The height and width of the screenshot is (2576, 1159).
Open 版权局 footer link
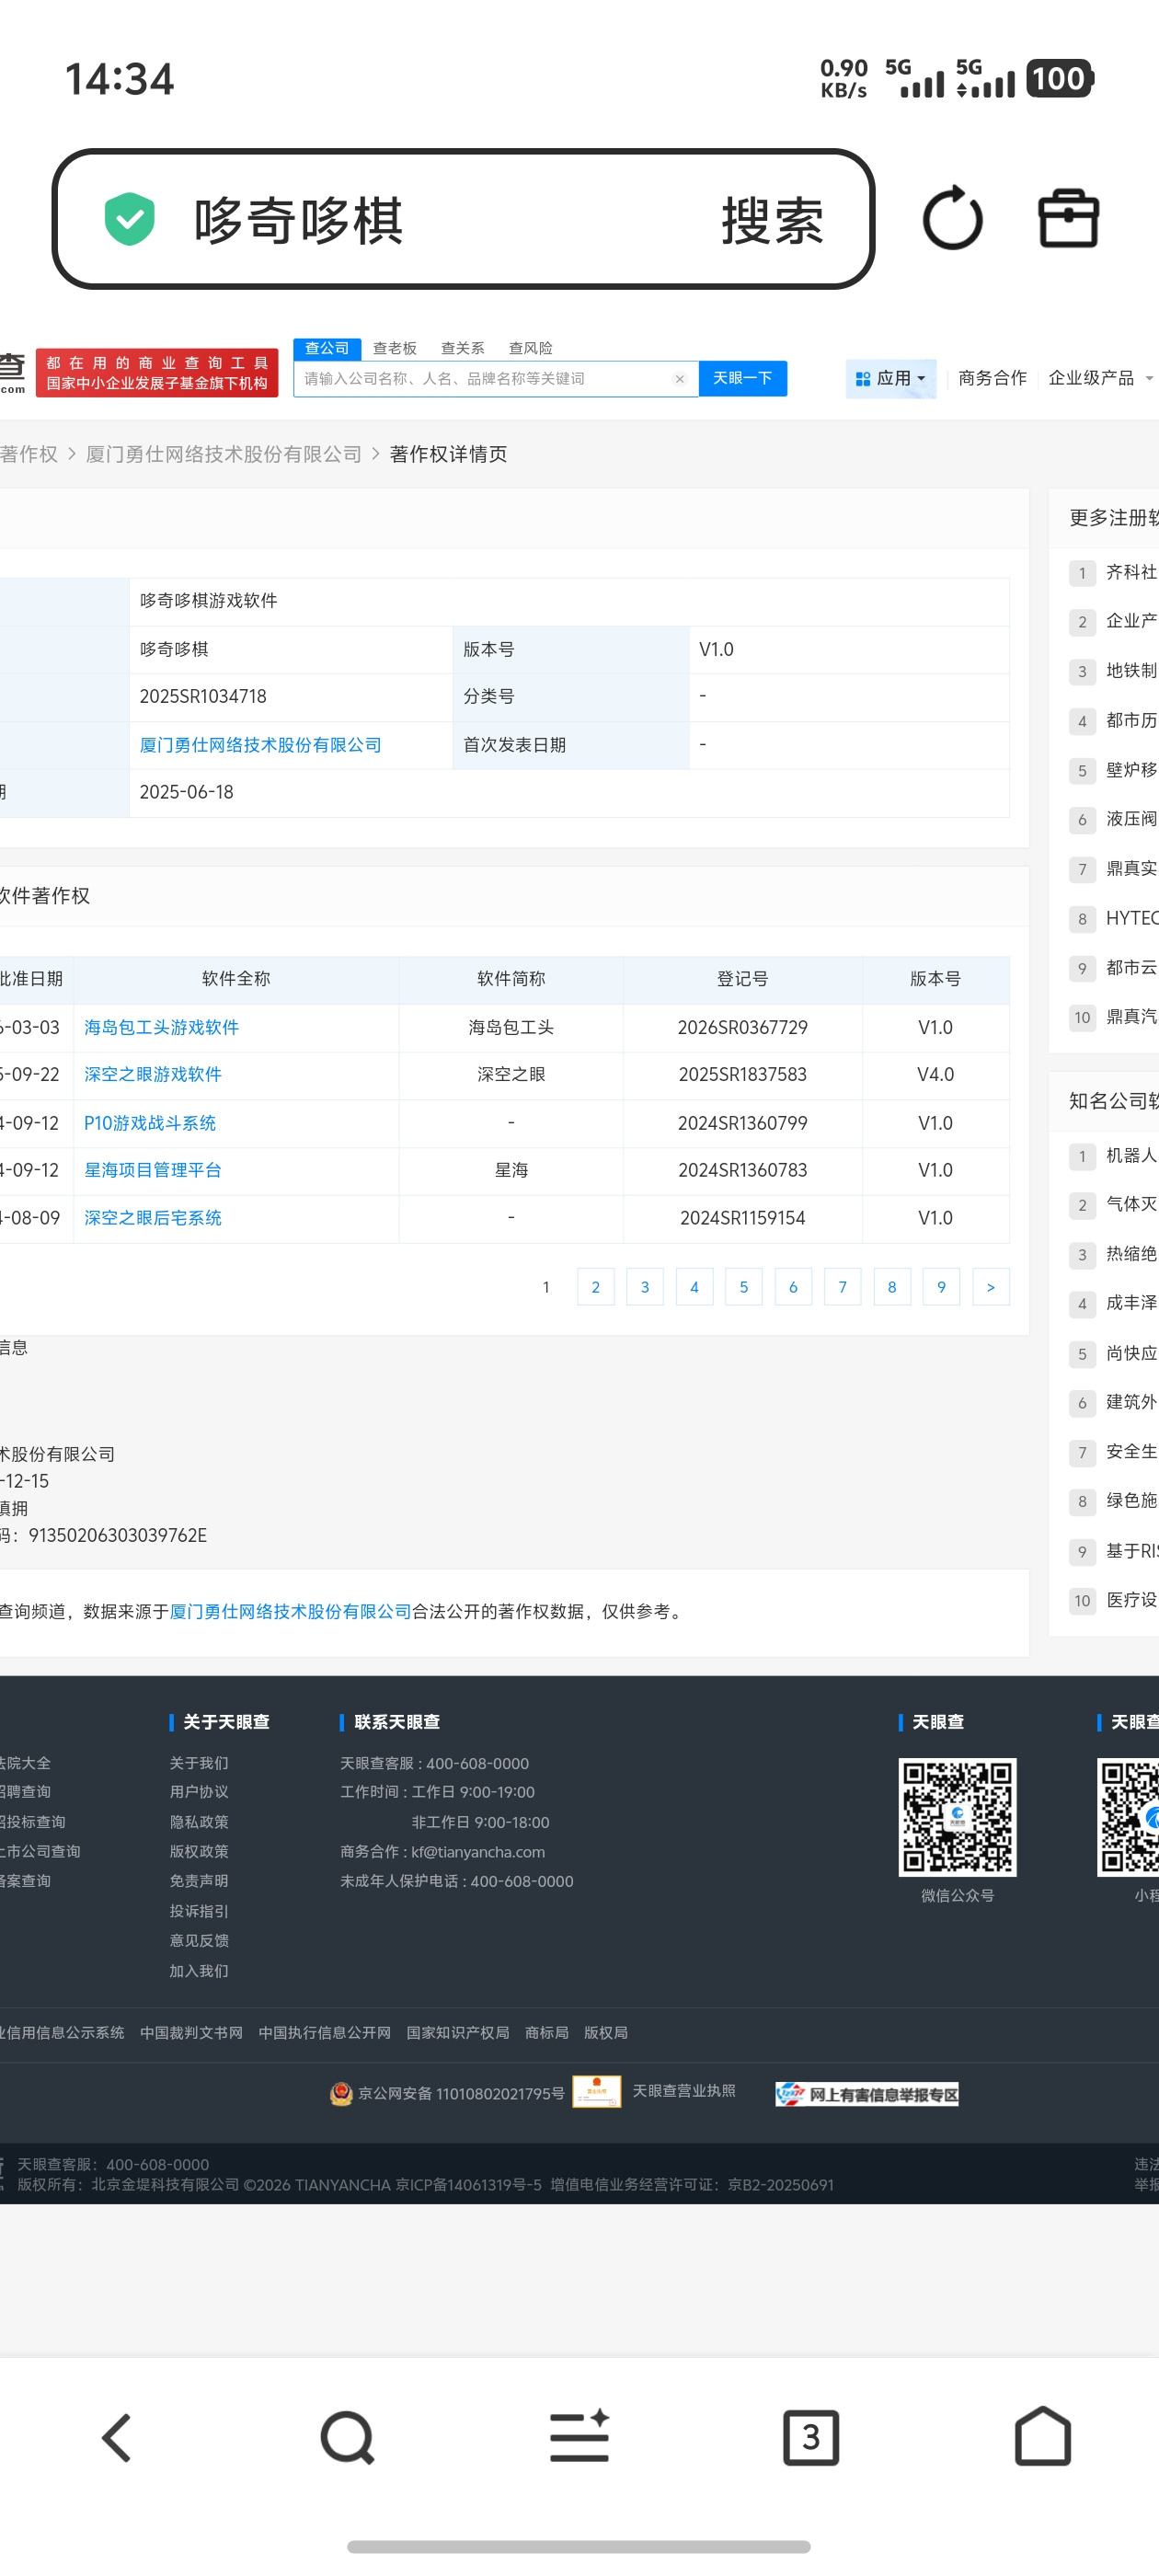click(x=606, y=2033)
